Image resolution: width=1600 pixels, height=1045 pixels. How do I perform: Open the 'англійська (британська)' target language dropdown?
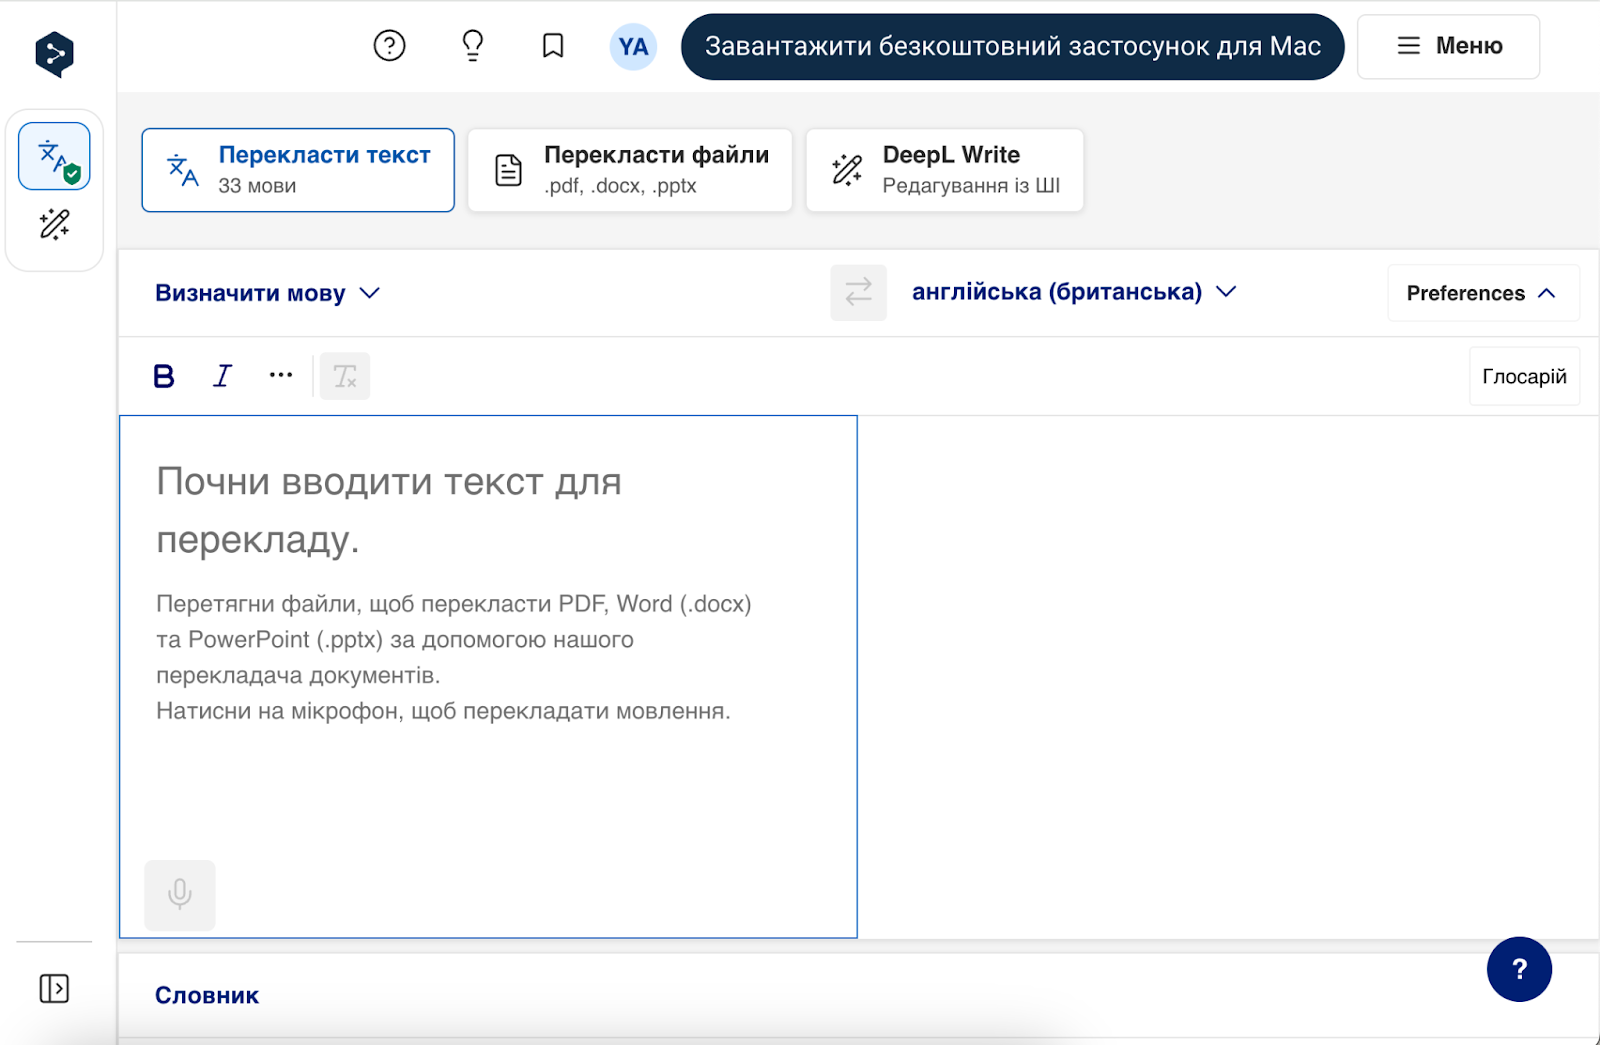[x=1073, y=292]
